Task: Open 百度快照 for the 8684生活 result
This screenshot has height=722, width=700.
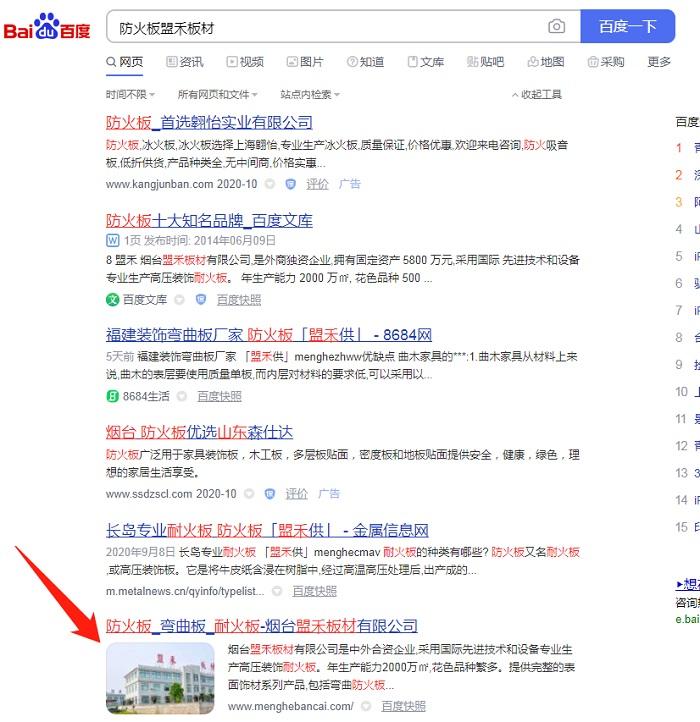Action: (x=219, y=396)
